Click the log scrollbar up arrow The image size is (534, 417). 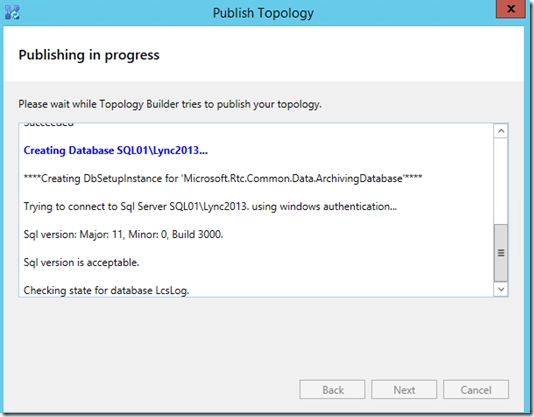point(501,131)
